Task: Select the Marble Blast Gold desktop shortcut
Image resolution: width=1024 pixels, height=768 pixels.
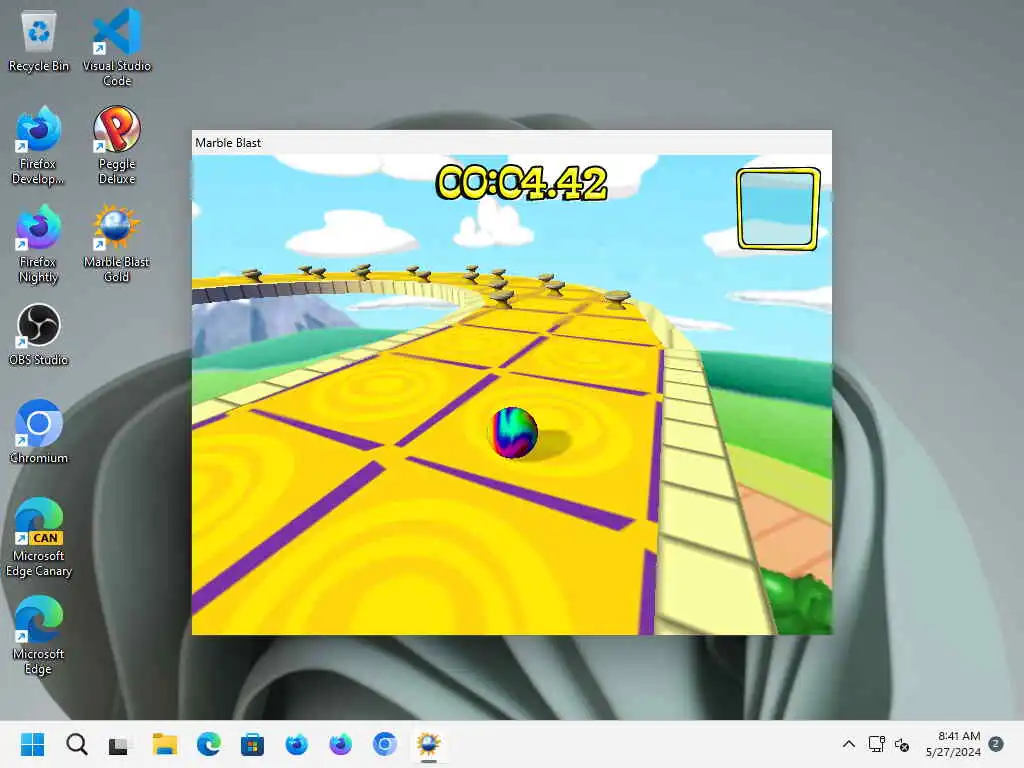Action: [117, 243]
